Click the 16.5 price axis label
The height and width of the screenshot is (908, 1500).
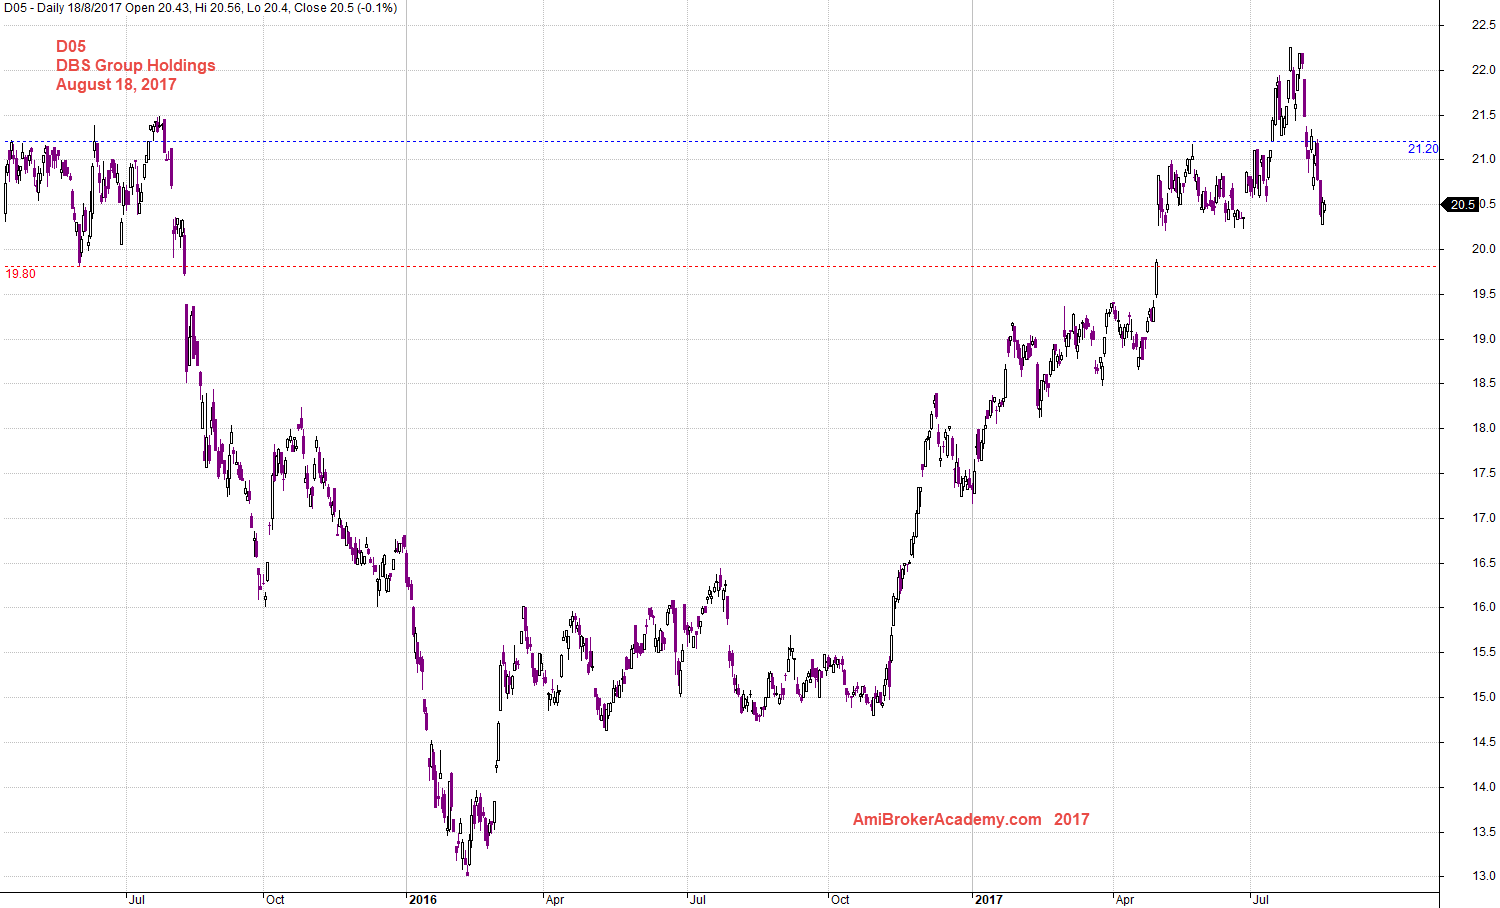click(1484, 563)
